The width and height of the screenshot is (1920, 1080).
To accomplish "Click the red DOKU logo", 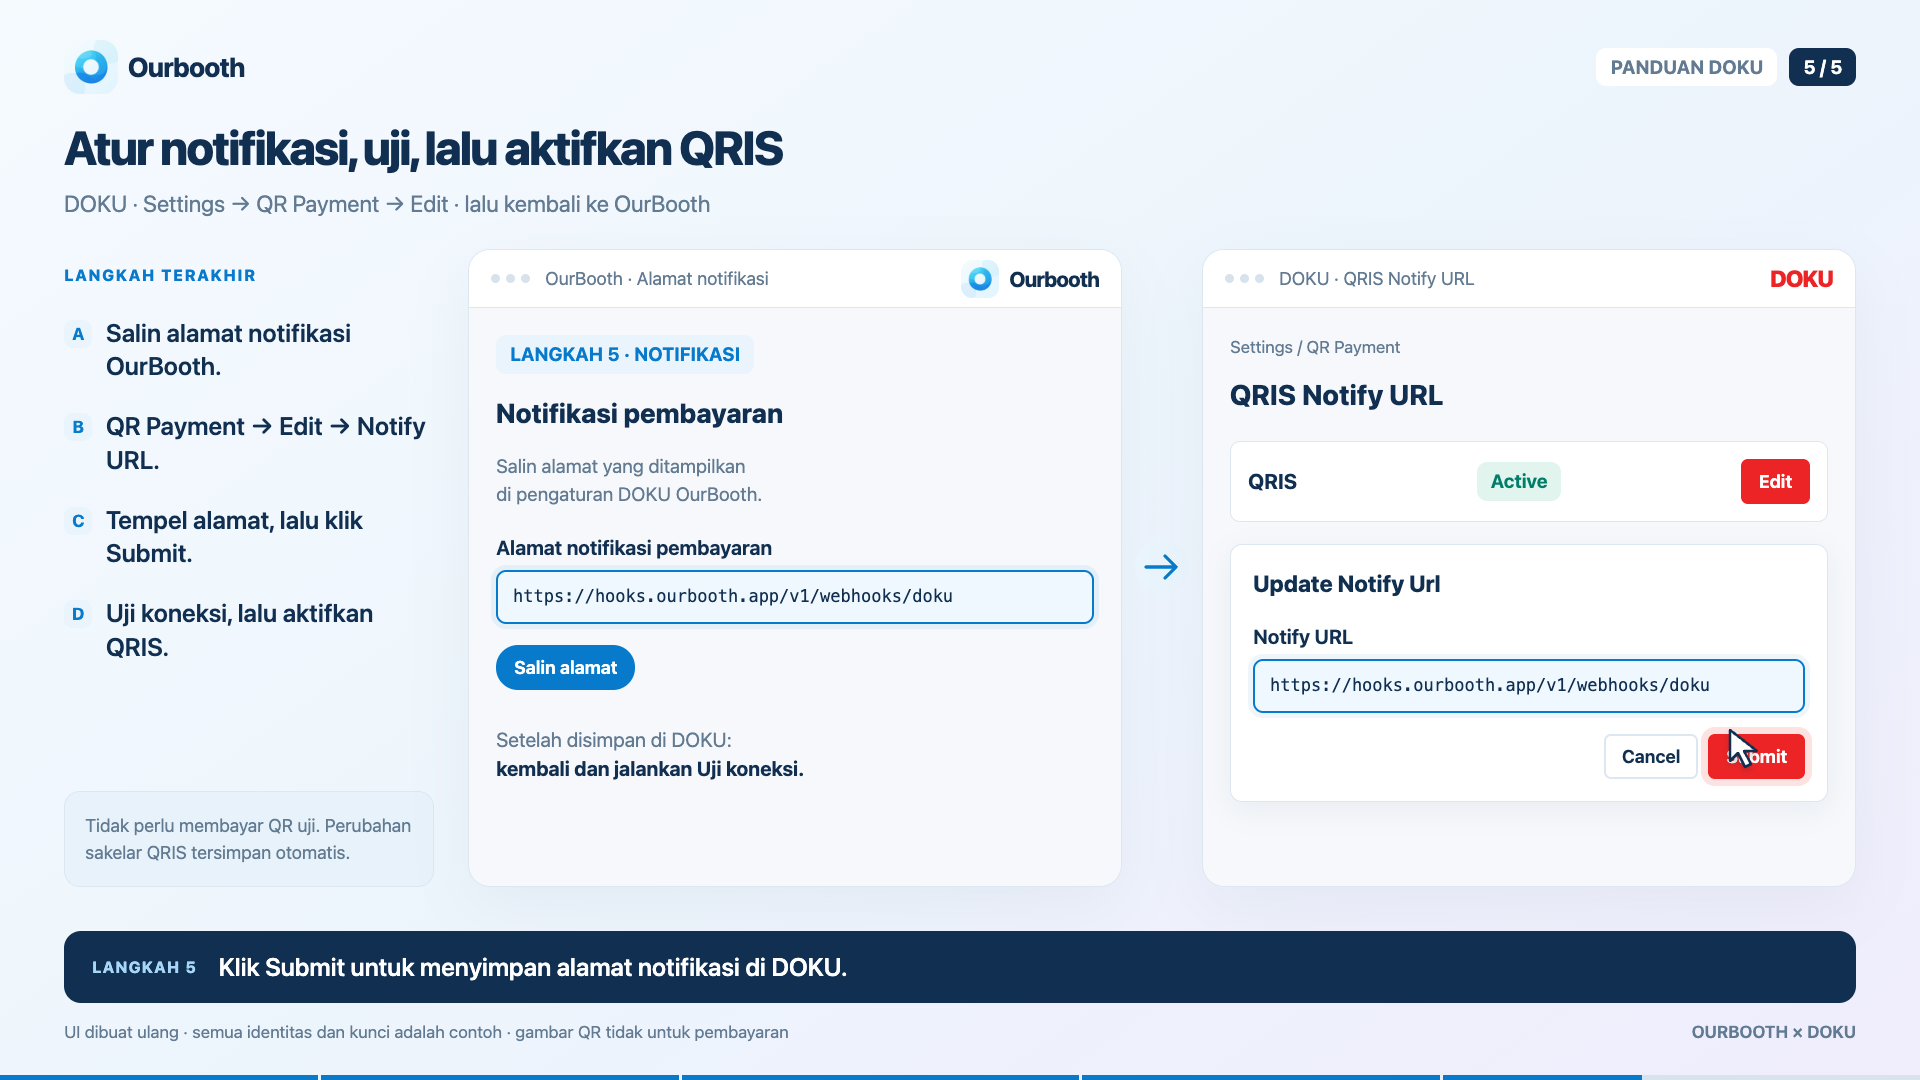I will (1801, 279).
